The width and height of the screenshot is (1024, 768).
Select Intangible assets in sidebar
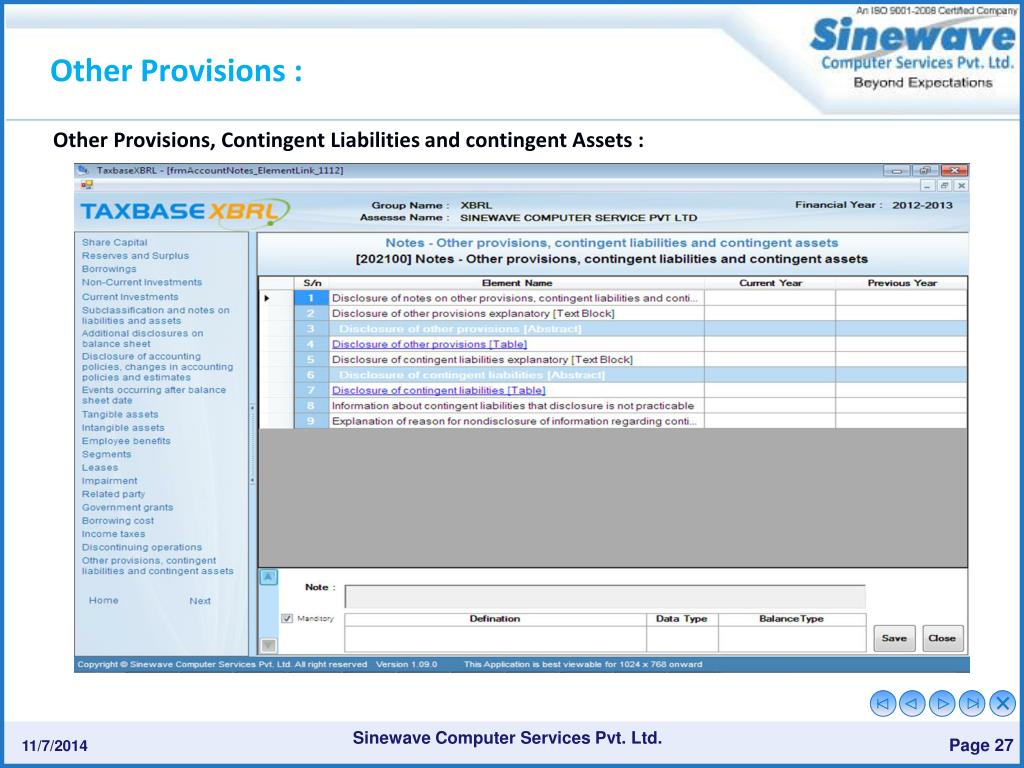123,428
